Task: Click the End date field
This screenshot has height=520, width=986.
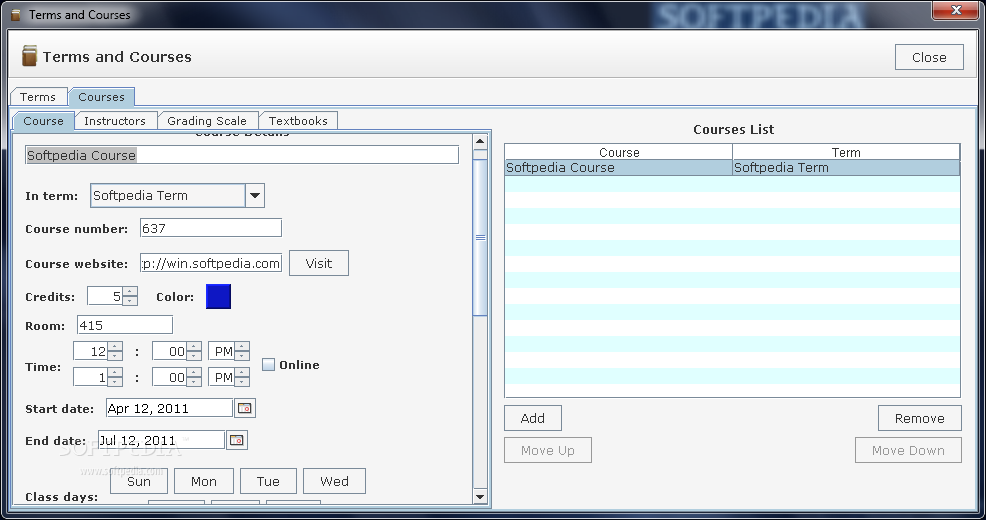Action: click(x=162, y=440)
